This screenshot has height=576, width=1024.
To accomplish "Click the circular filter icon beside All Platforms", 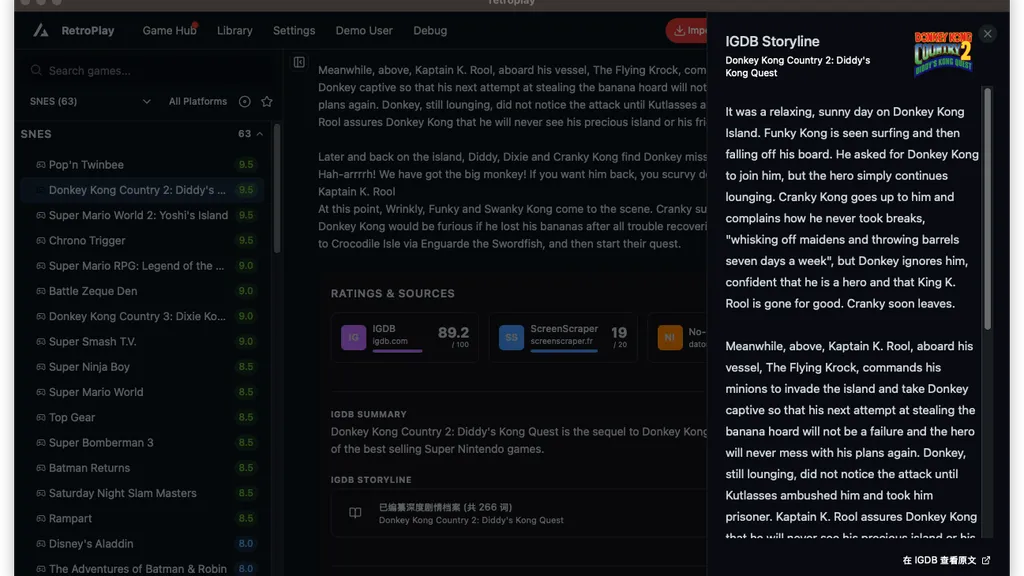I will pyautogui.click(x=244, y=101).
